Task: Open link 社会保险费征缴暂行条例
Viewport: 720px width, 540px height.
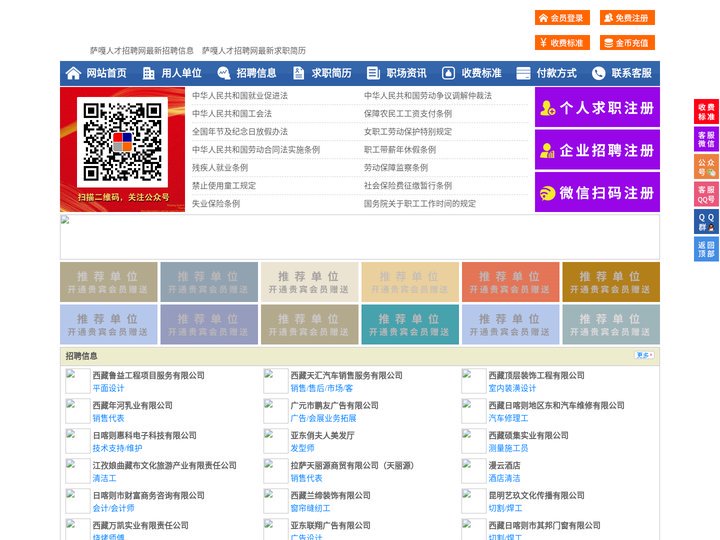Action: pos(408,186)
